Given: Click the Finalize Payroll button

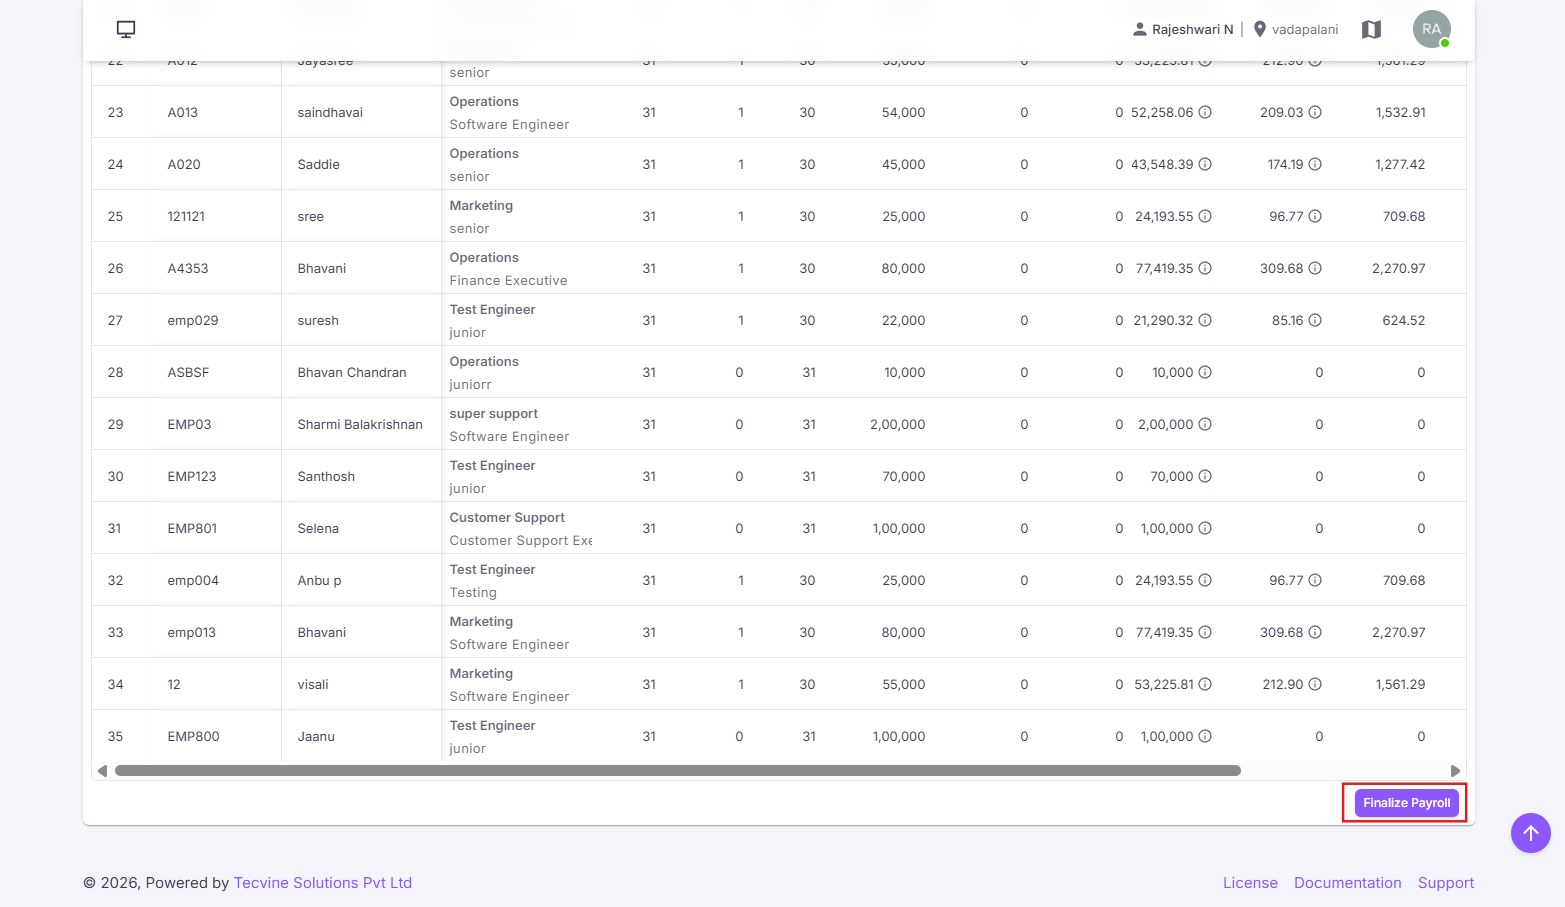Looking at the screenshot, I should click(1406, 803).
